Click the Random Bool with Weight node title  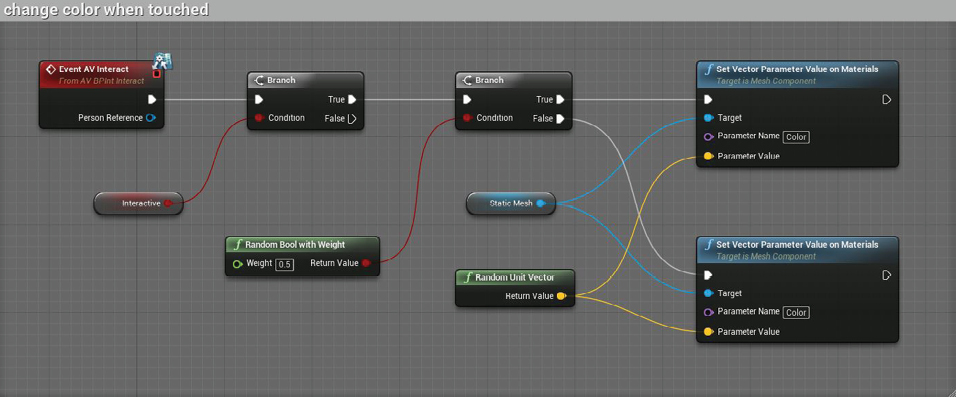(295, 245)
